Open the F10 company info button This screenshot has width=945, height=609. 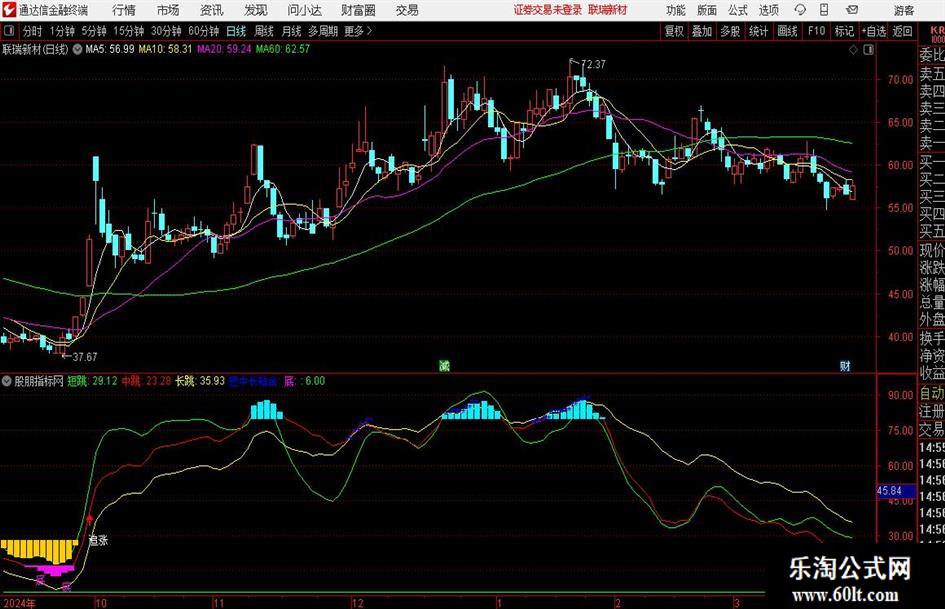tap(816, 31)
